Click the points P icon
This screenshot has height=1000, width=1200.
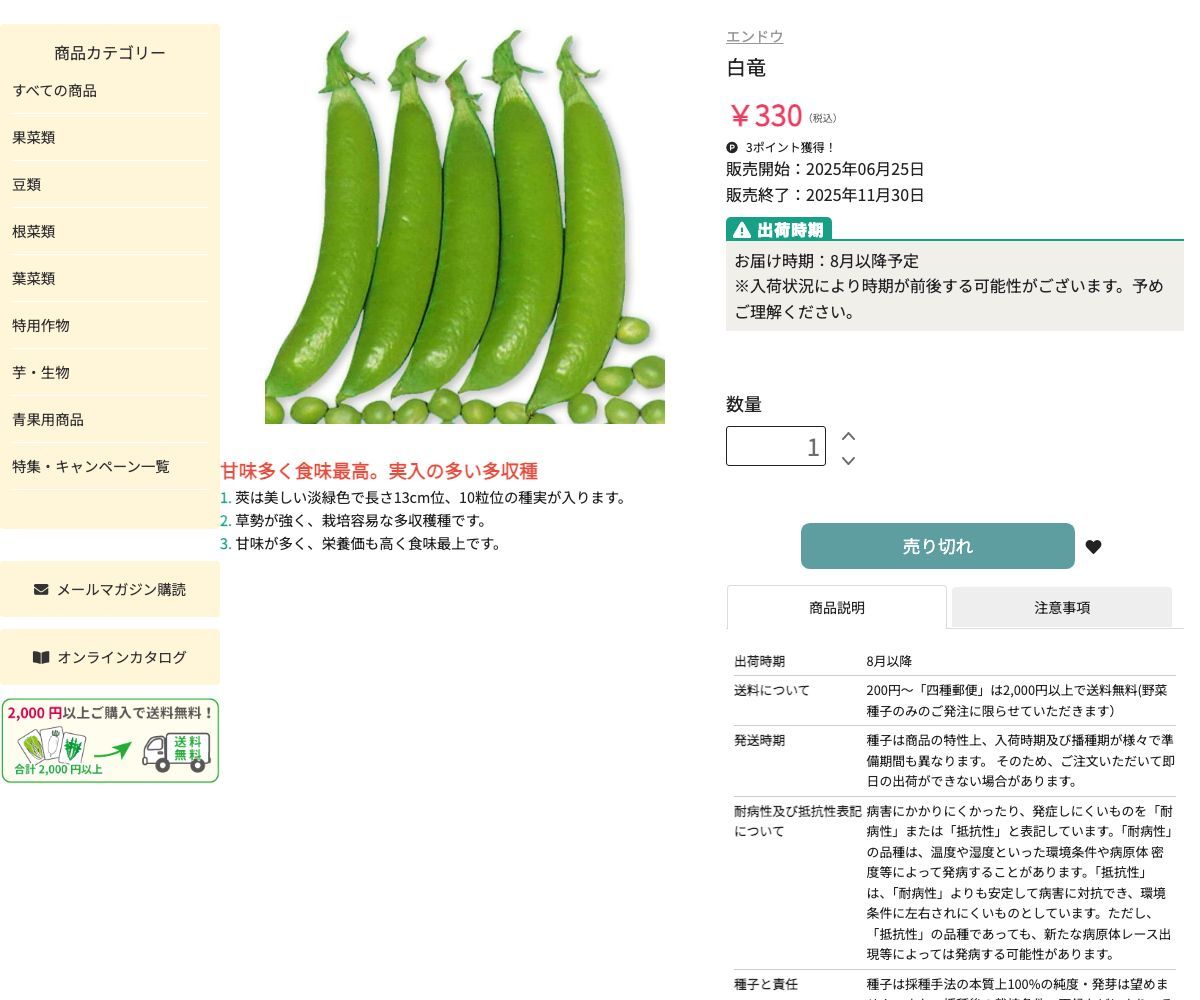click(732, 147)
